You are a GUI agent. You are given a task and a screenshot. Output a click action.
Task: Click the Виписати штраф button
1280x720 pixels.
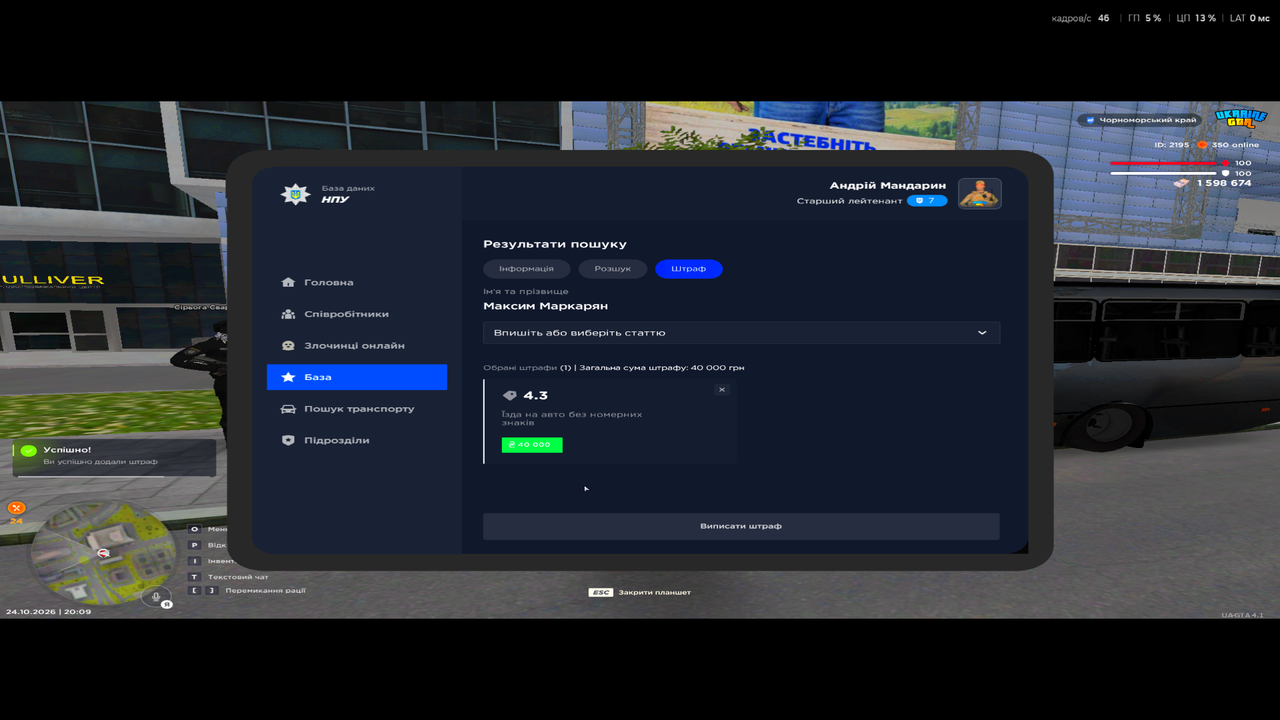[741, 526]
